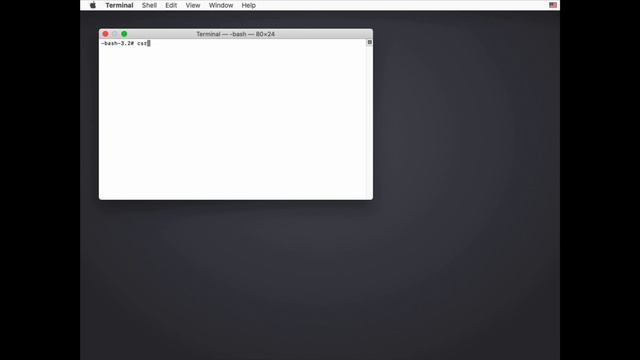Click the scroll indicator icon in Terminal

pyautogui.click(x=369, y=42)
